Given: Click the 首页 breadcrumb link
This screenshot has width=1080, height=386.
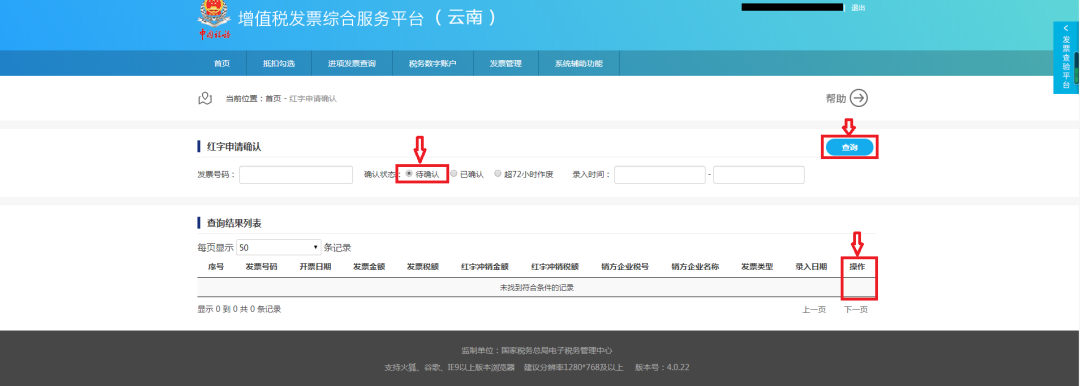Looking at the screenshot, I should point(273,99).
